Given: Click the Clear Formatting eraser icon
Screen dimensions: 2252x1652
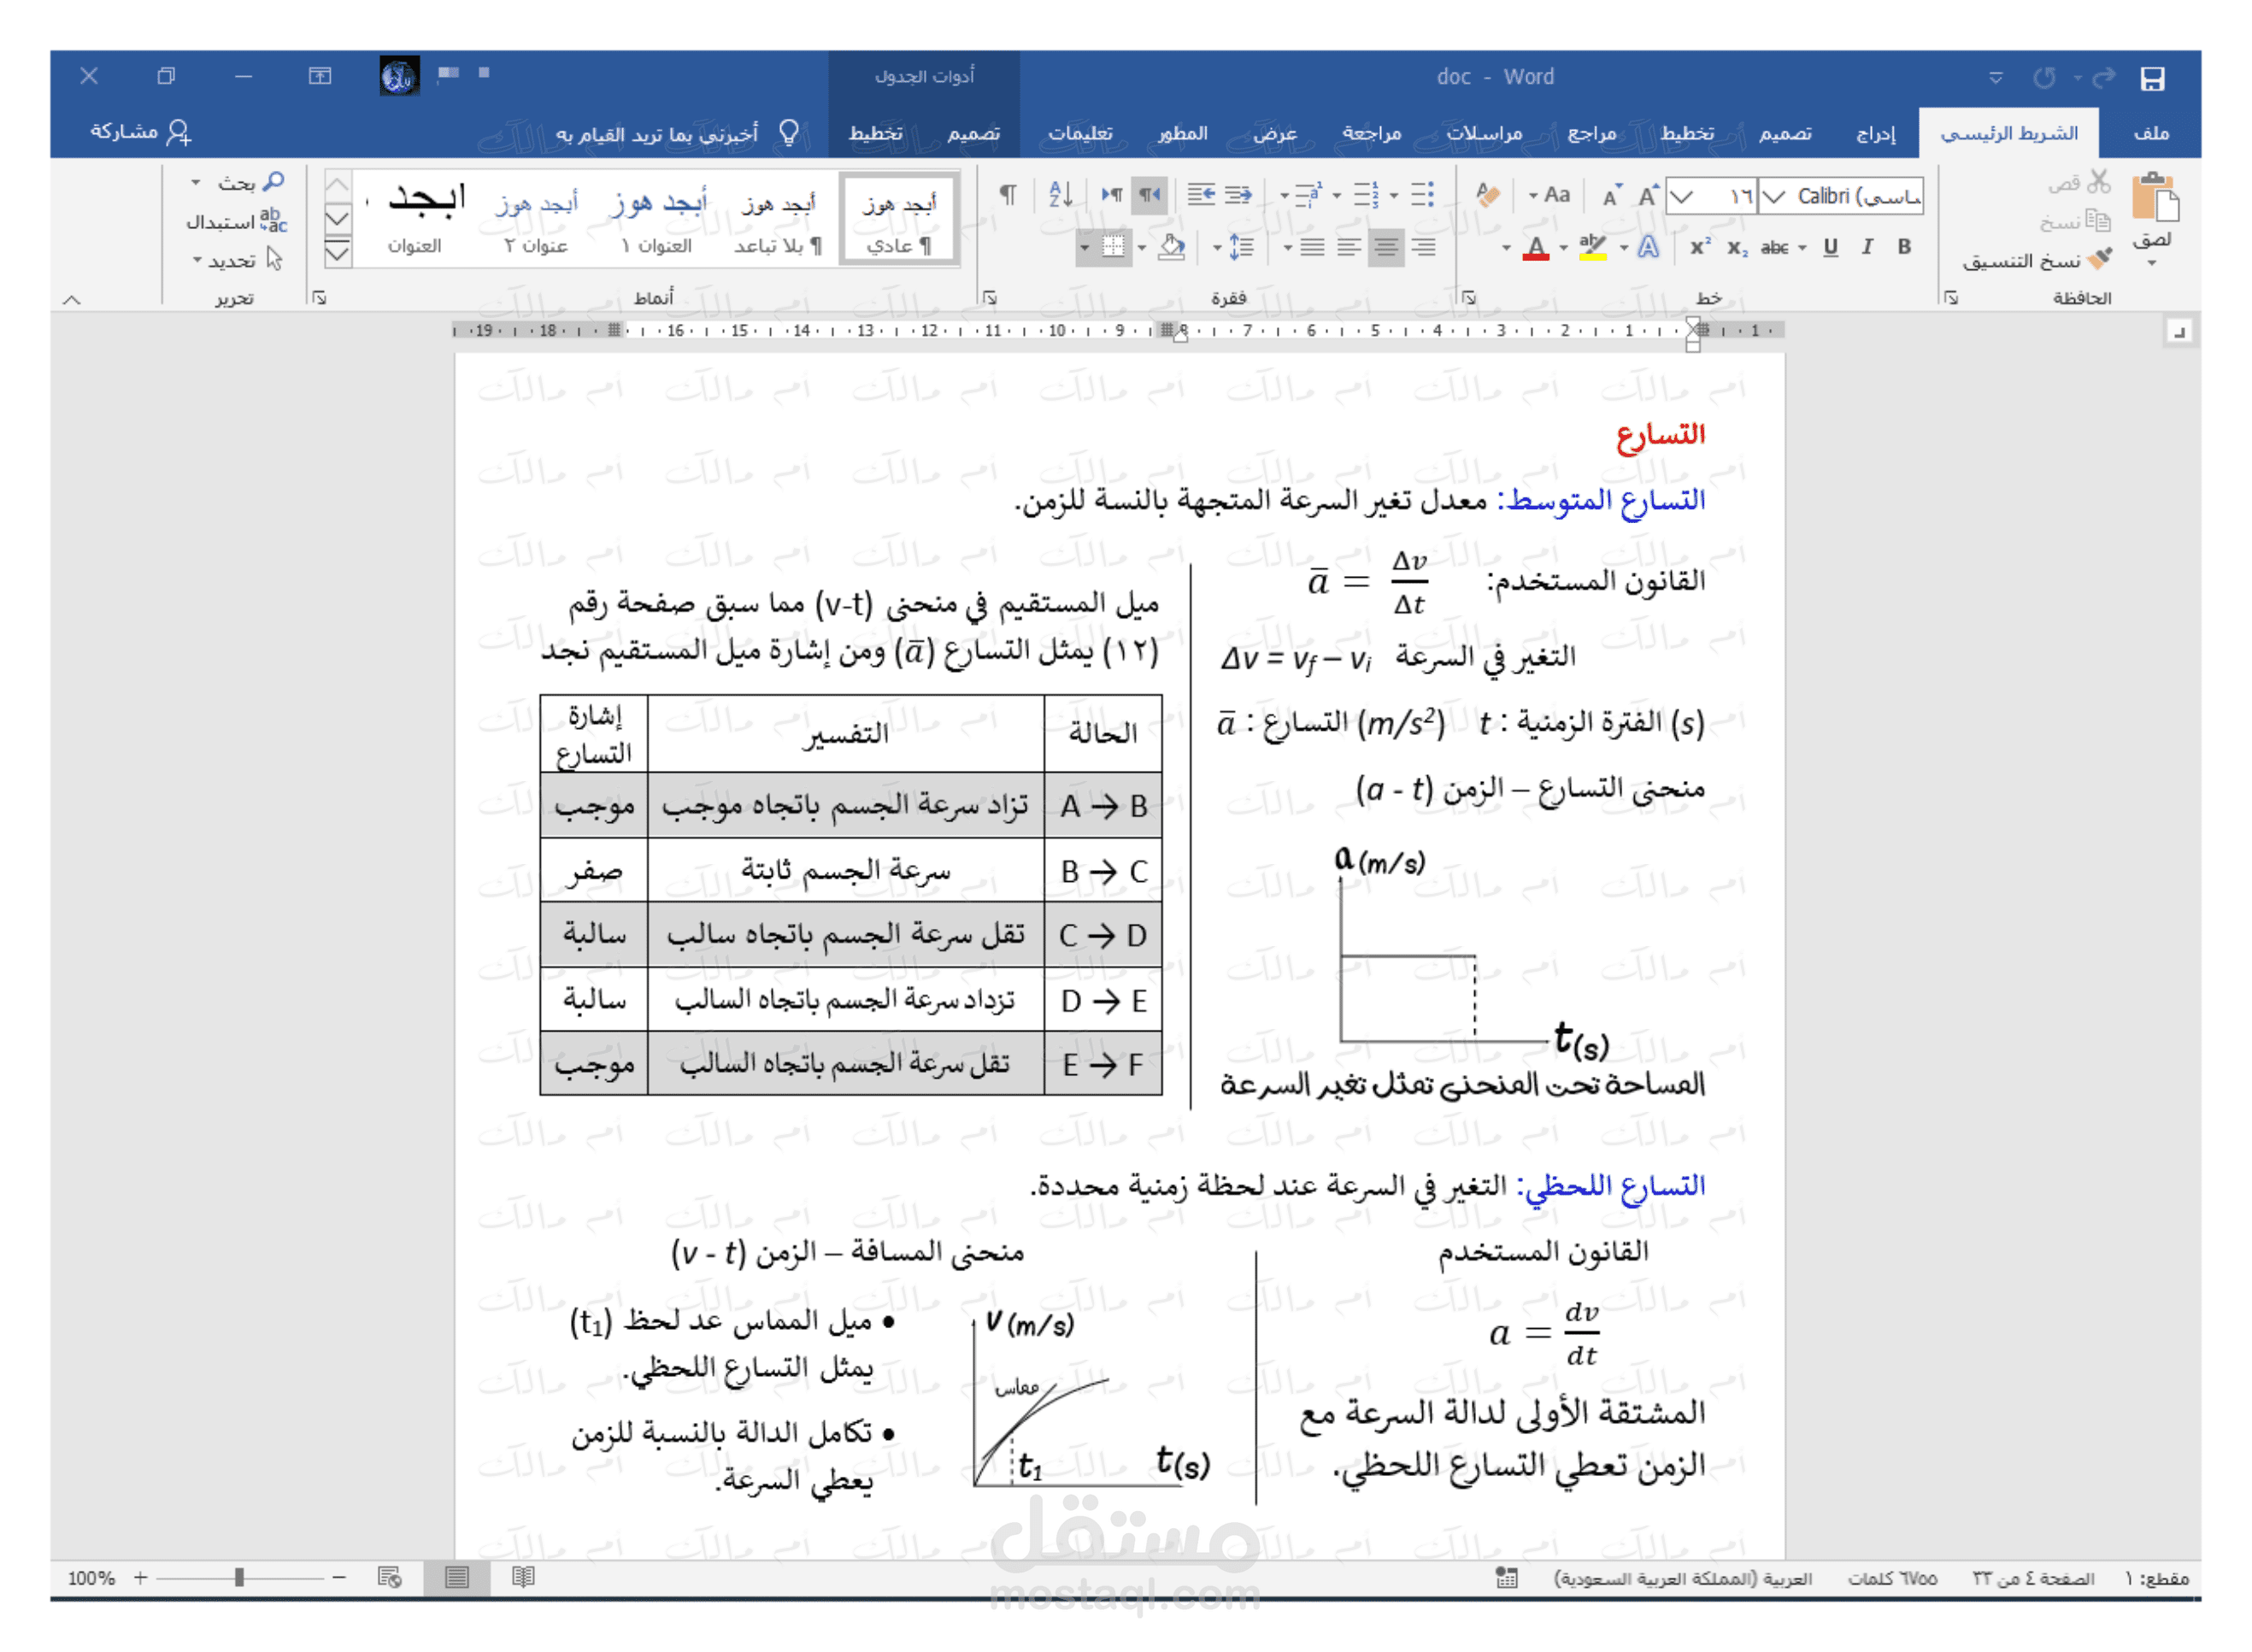Looking at the screenshot, I should tap(1488, 195).
